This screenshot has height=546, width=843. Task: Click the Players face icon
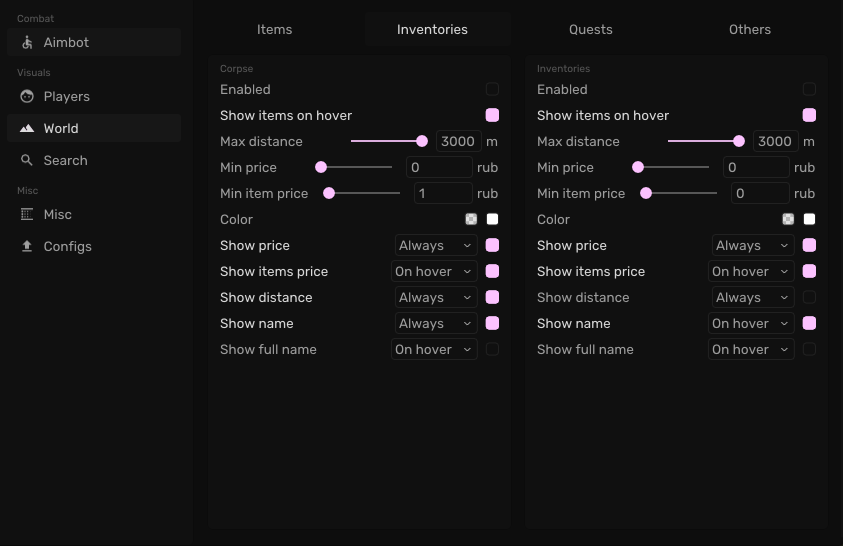(27, 97)
